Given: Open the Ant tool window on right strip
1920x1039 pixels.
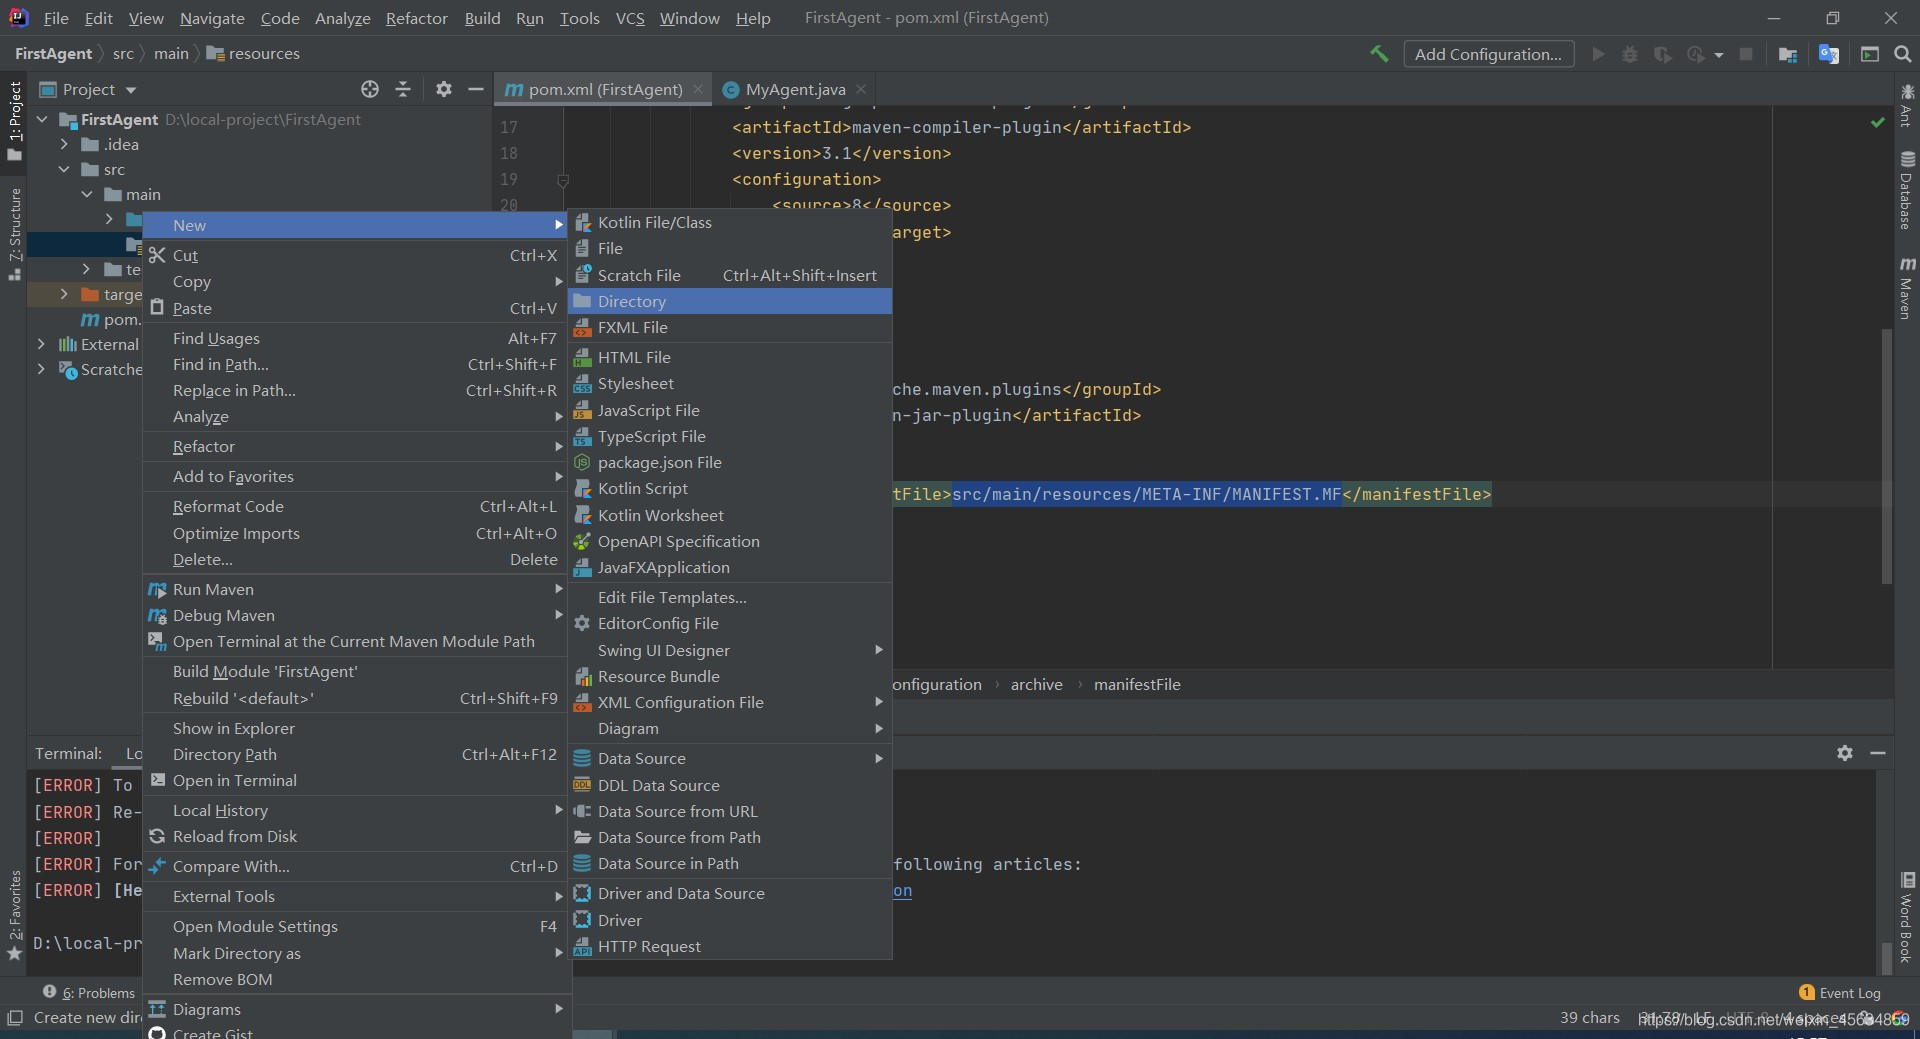Looking at the screenshot, I should point(1907,105).
